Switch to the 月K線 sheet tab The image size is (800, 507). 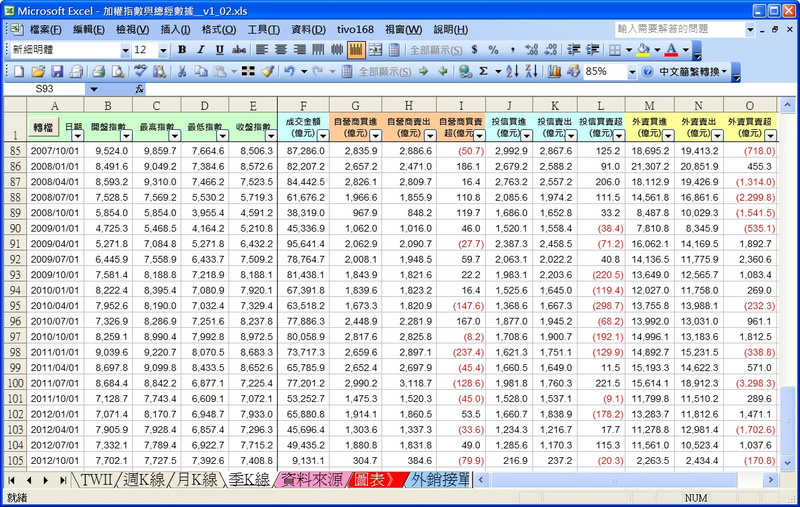pos(196,479)
